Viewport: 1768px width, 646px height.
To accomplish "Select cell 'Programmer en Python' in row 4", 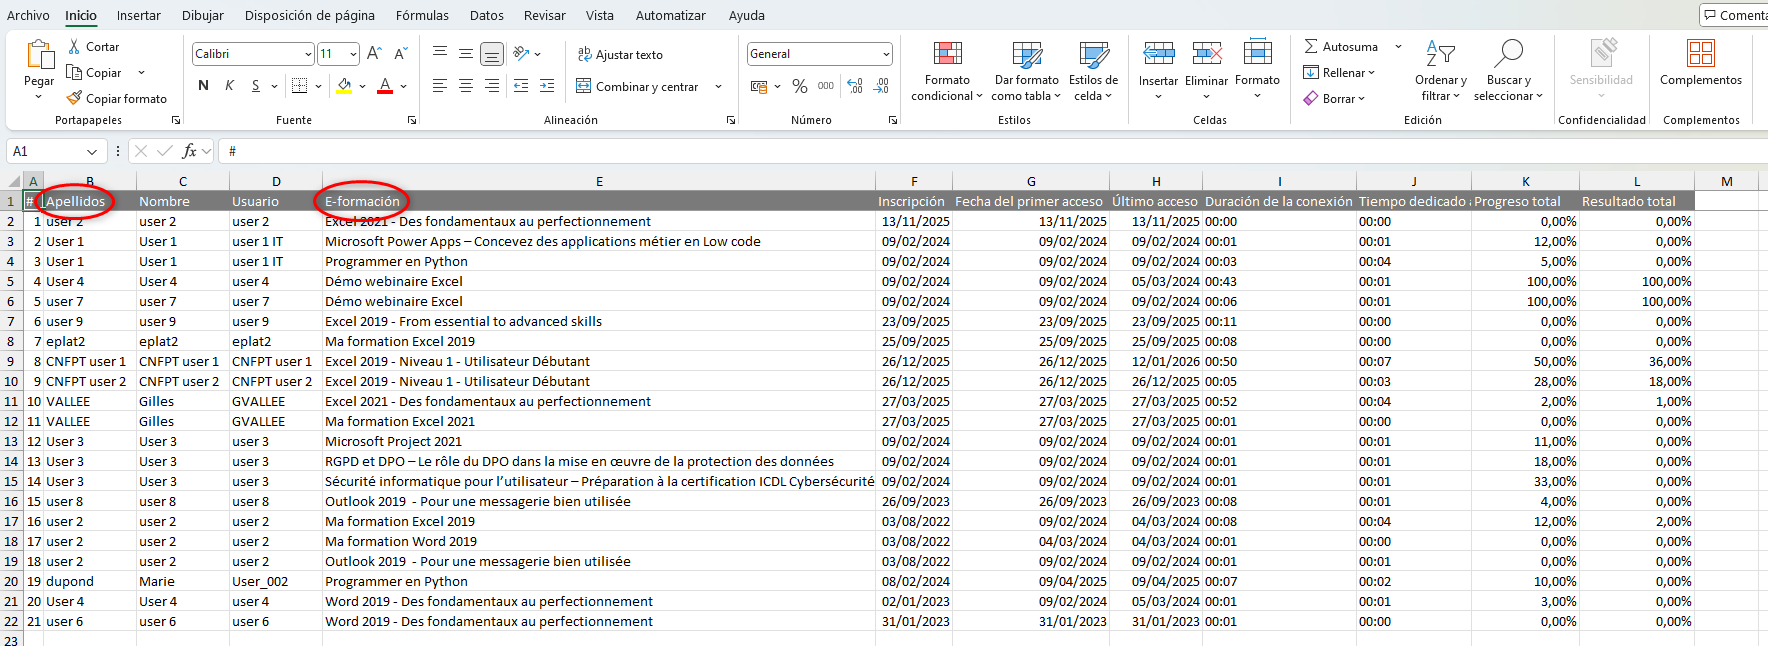I will tap(599, 261).
